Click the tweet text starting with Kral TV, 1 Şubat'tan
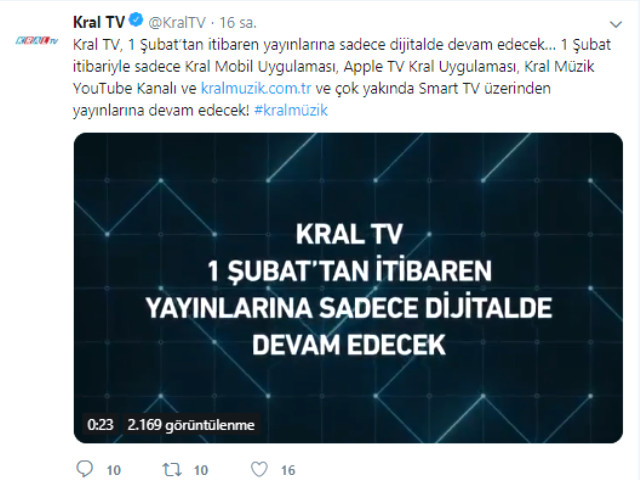The image size is (640, 480). [x=342, y=77]
